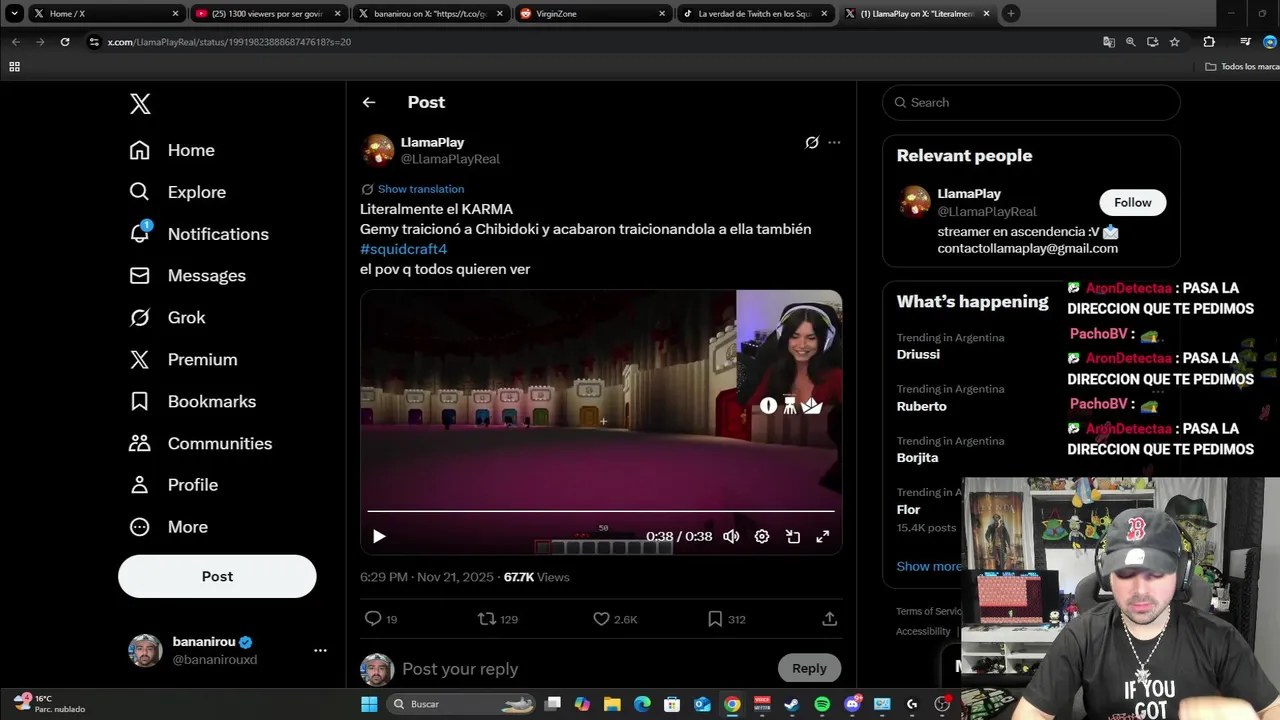Viewport: 1280px width, 720px height.
Task: Click the white Post button
Action: tap(217, 576)
